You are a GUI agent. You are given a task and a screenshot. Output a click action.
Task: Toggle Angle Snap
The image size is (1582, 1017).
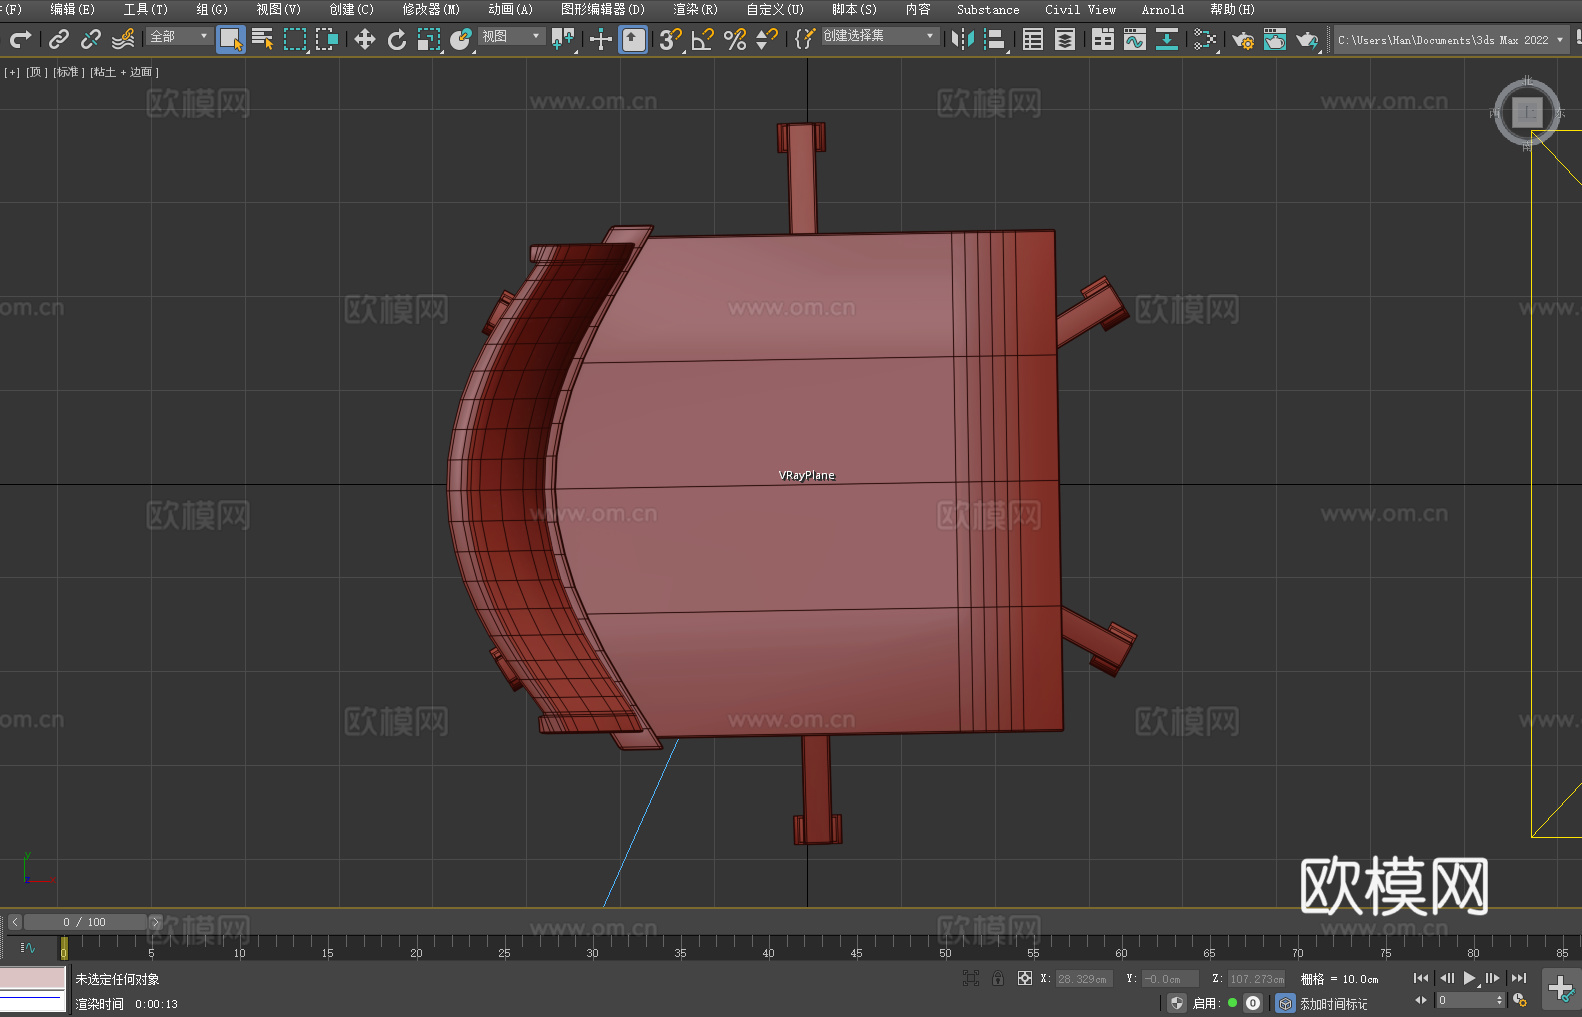(x=703, y=39)
